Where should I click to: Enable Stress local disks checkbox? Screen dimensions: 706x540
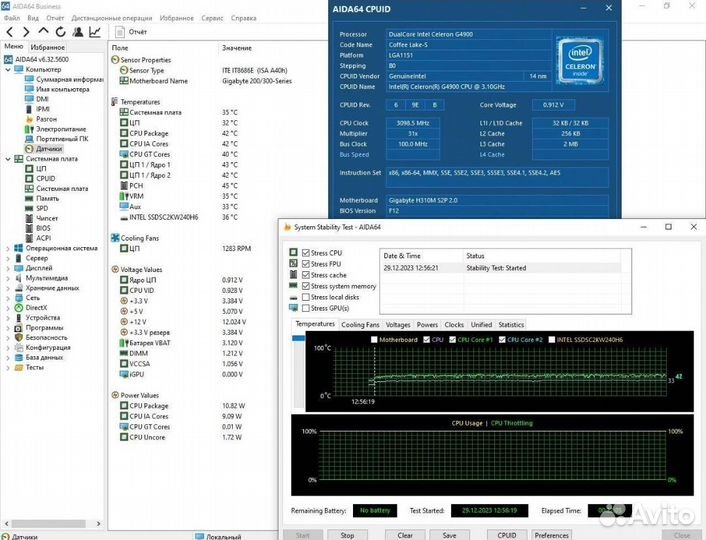point(306,297)
